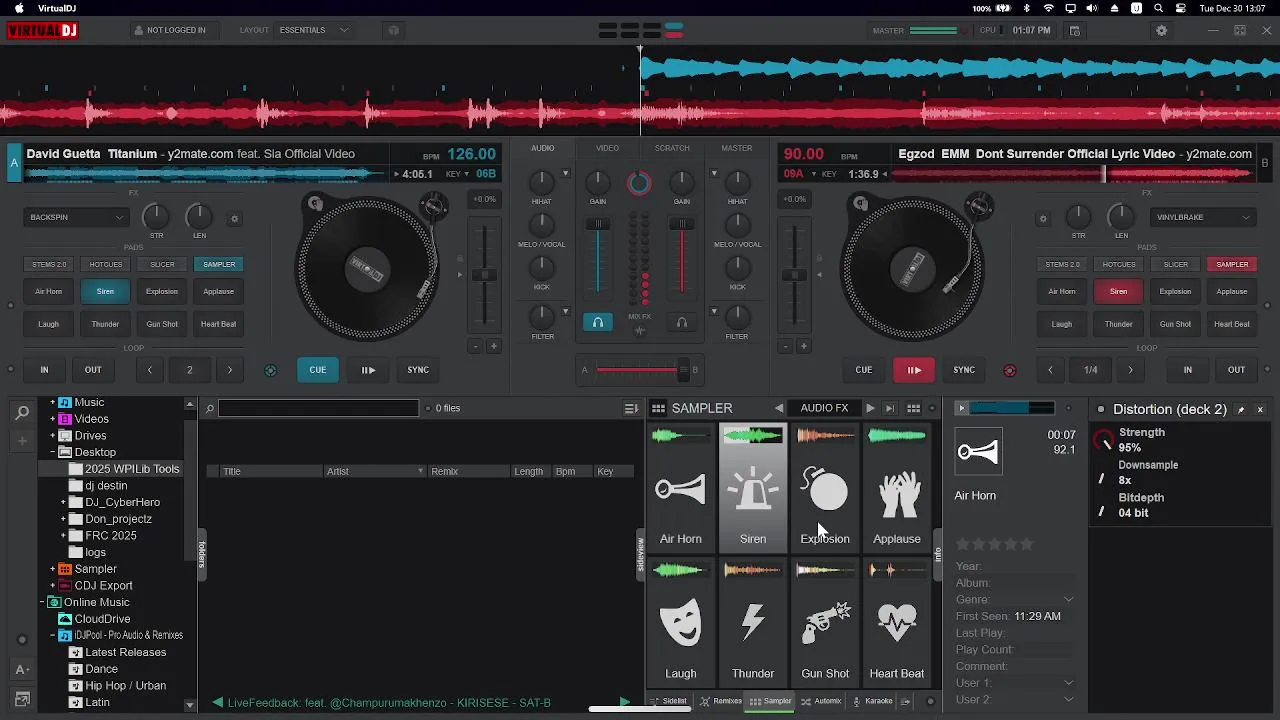Screen dimensions: 1280x720
Task: Click left deck Thunder pad
Action: pos(105,324)
